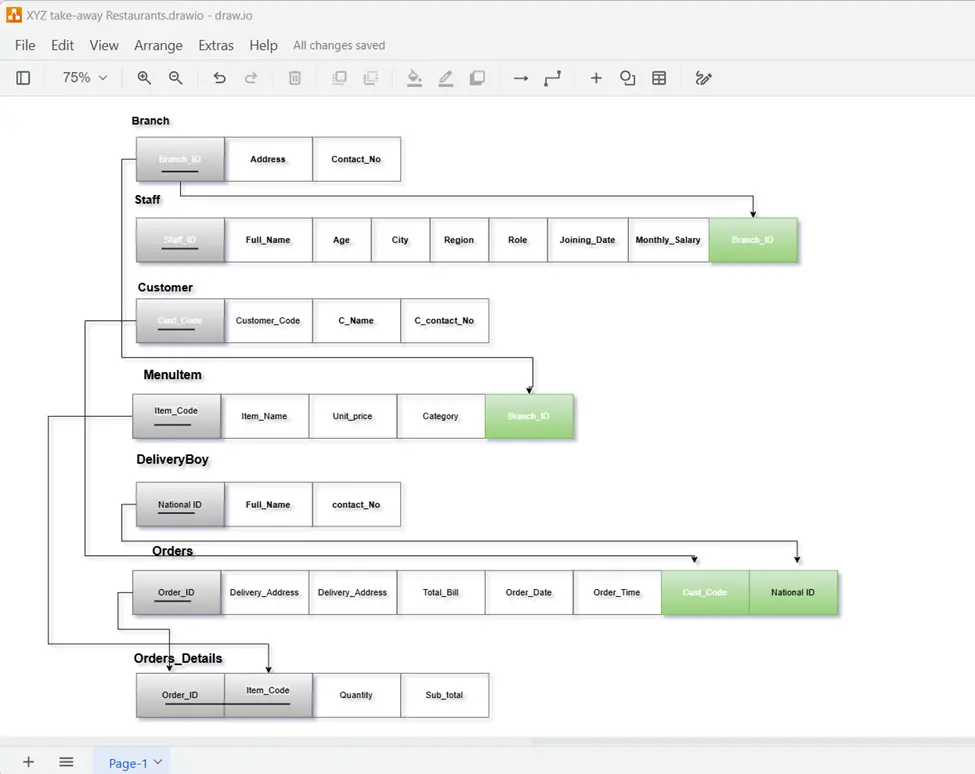975x774 pixels.
Task: Select the Region cell in Staff table
Action: point(459,240)
